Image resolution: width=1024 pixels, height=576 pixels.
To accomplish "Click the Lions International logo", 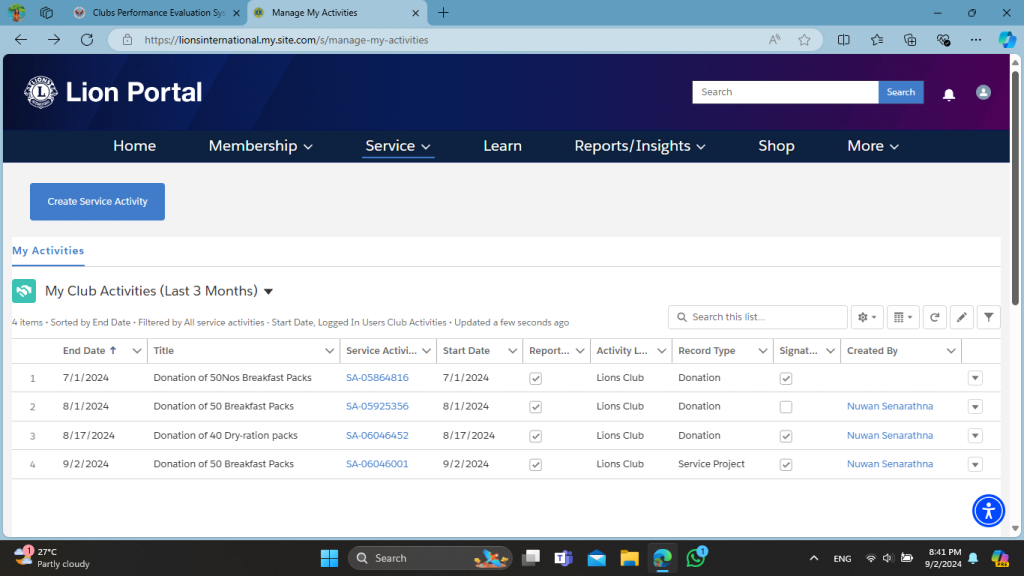I will click(x=40, y=92).
